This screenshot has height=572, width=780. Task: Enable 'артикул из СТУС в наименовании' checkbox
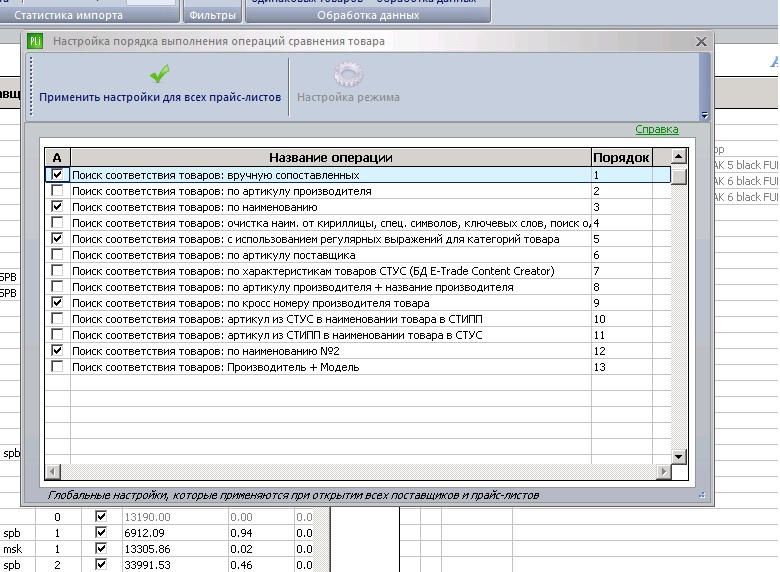(57, 318)
